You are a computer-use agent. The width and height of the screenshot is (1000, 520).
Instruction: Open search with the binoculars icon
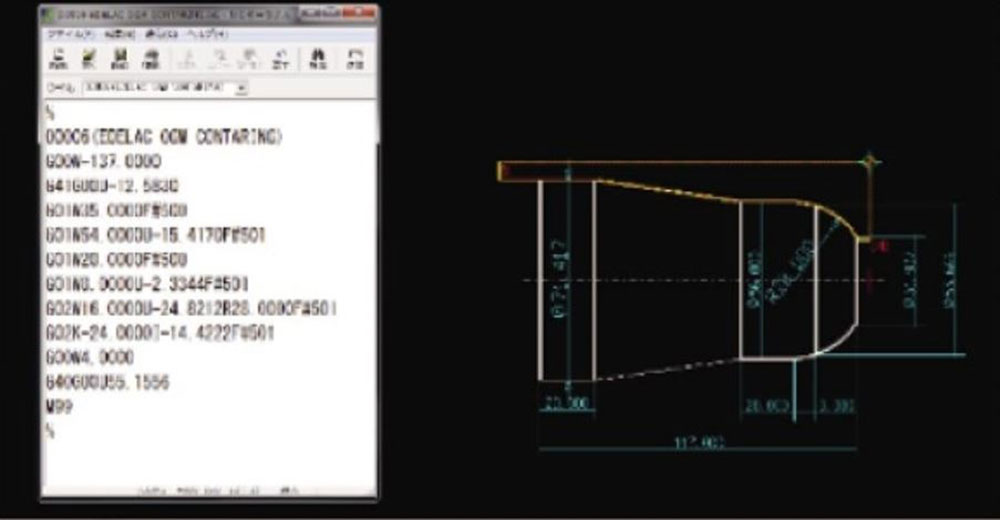(x=318, y=59)
